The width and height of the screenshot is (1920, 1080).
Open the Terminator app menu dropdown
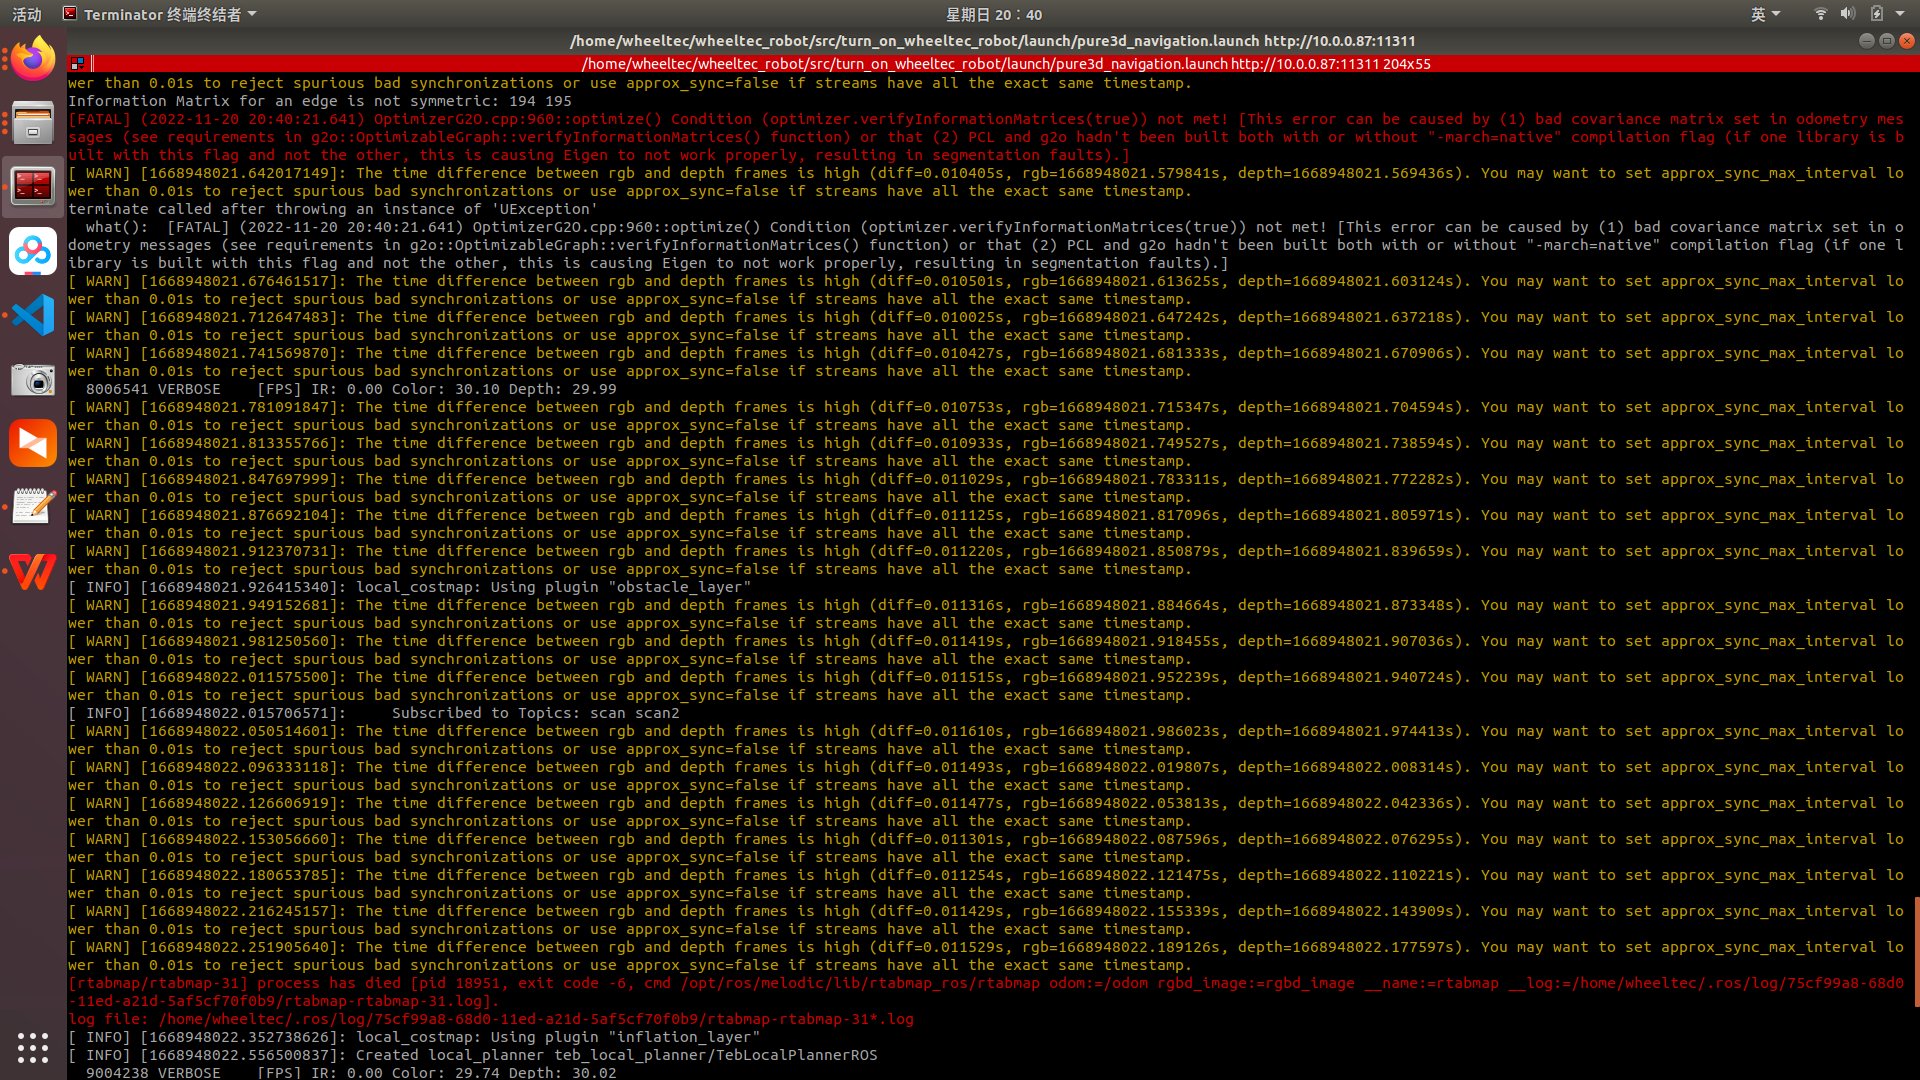coord(160,14)
